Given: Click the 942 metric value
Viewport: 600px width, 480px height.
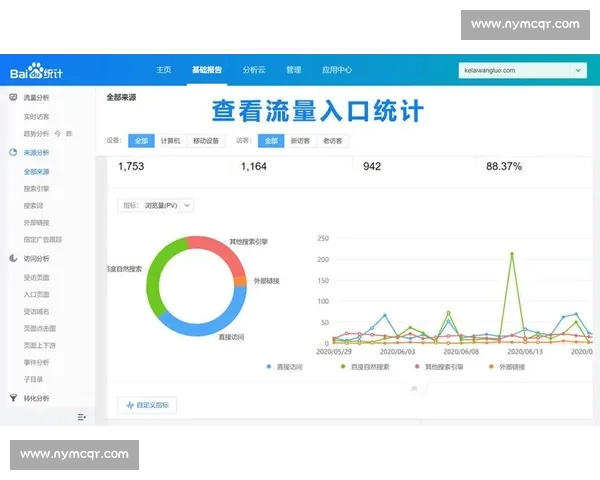Looking at the screenshot, I should point(372,167).
